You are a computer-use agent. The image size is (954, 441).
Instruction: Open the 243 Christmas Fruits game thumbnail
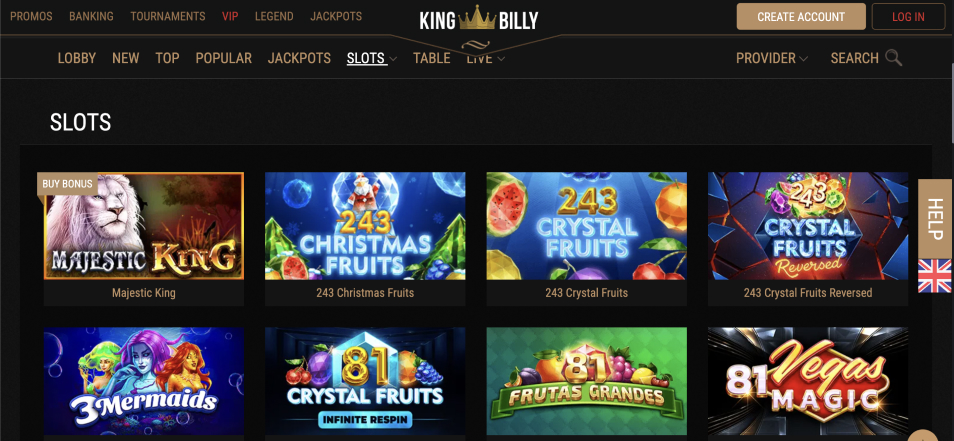tap(365, 226)
